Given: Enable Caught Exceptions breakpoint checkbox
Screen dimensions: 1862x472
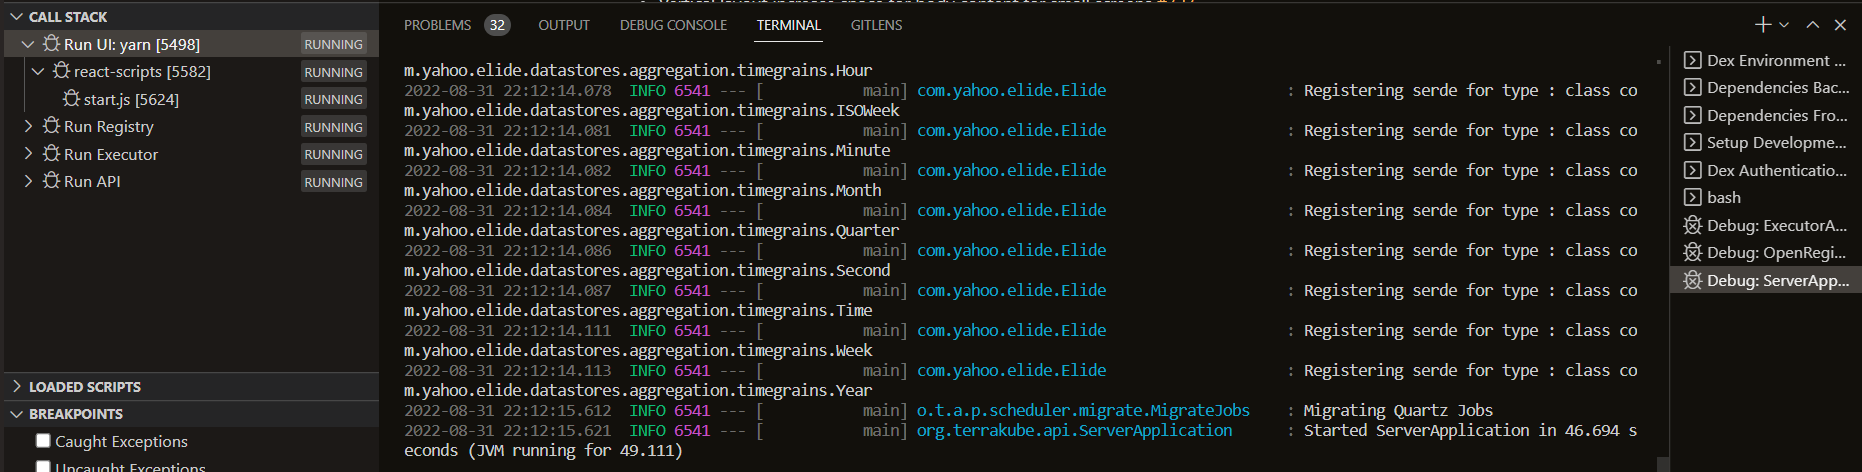Looking at the screenshot, I should pos(43,441).
